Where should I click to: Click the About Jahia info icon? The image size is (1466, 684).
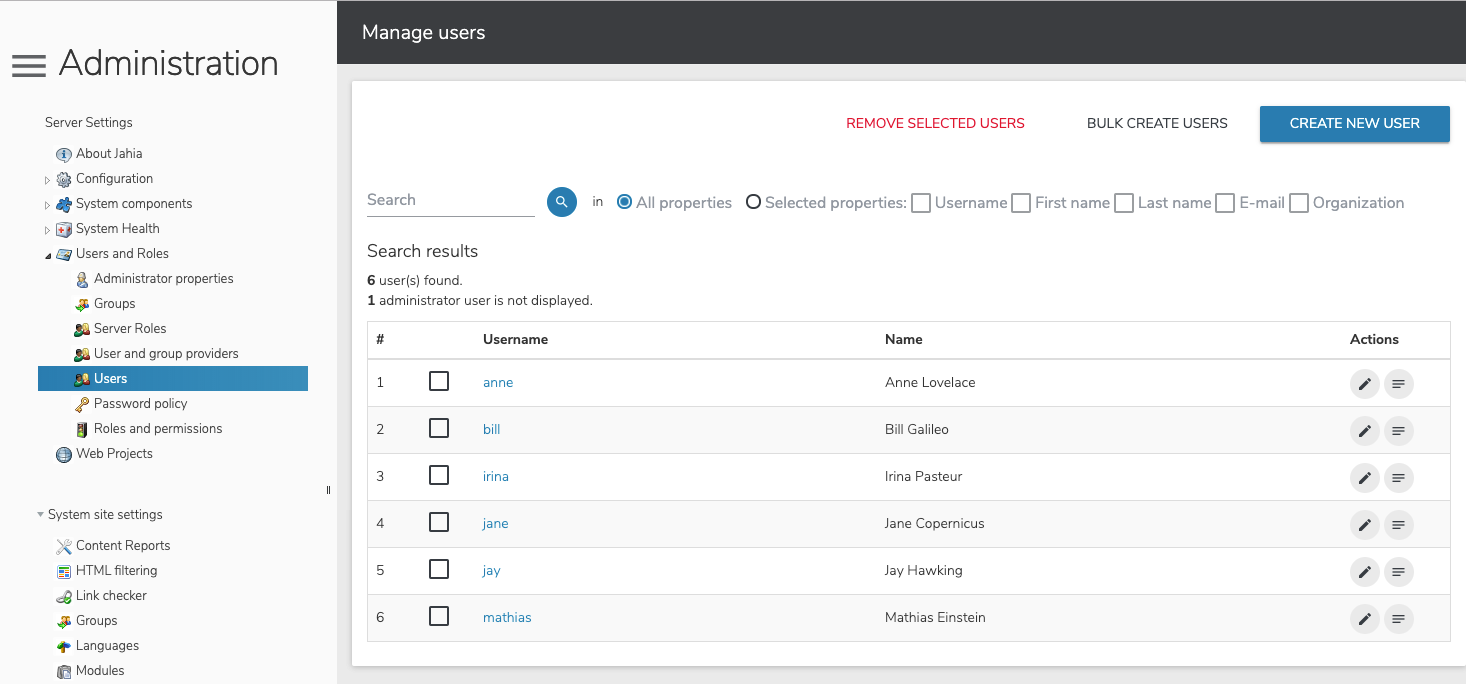point(64,154)
